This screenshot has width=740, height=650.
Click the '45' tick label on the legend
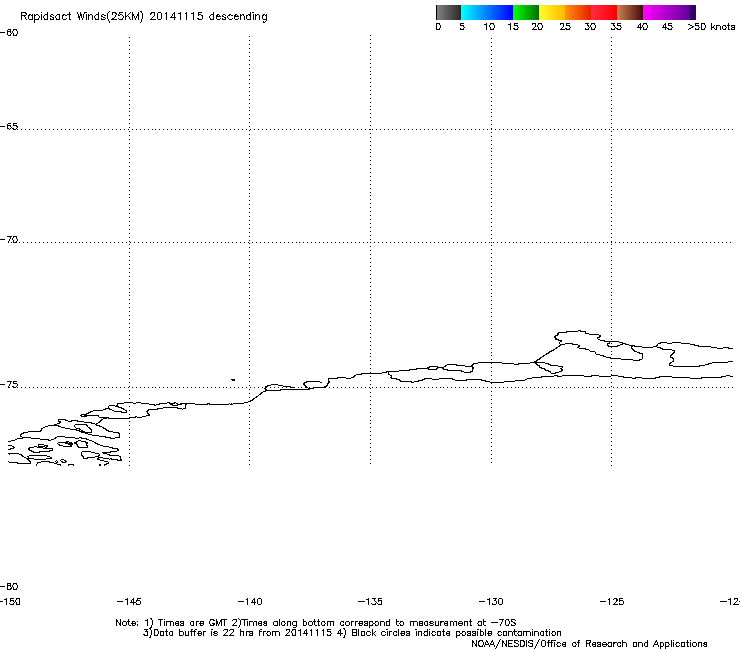667,27
